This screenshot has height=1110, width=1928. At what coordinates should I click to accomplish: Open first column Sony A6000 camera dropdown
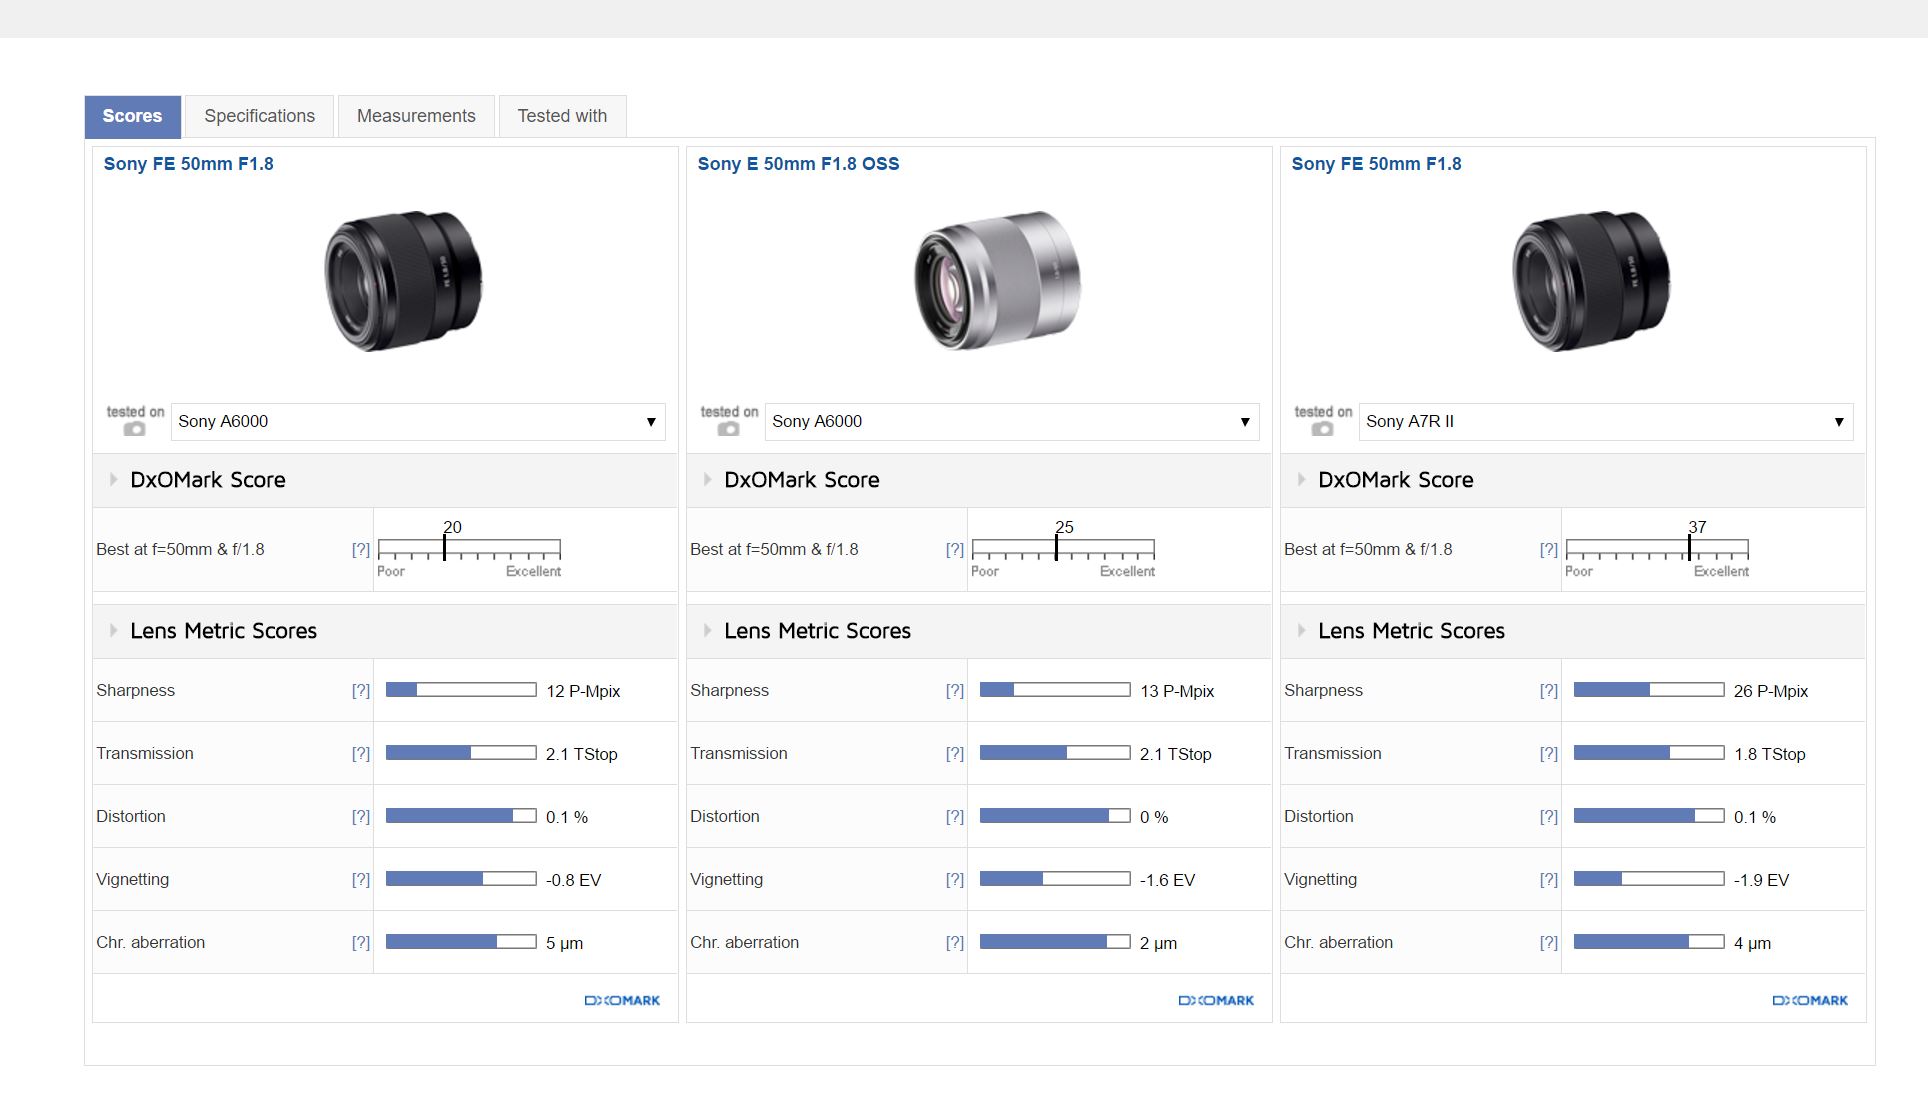(x=418, y=422)
